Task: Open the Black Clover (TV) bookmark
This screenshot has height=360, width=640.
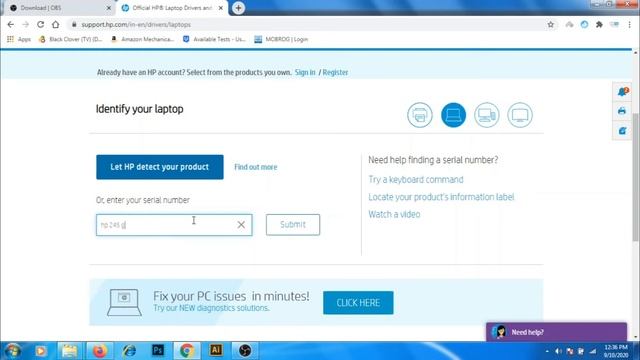Action: (x=70, y=39)
